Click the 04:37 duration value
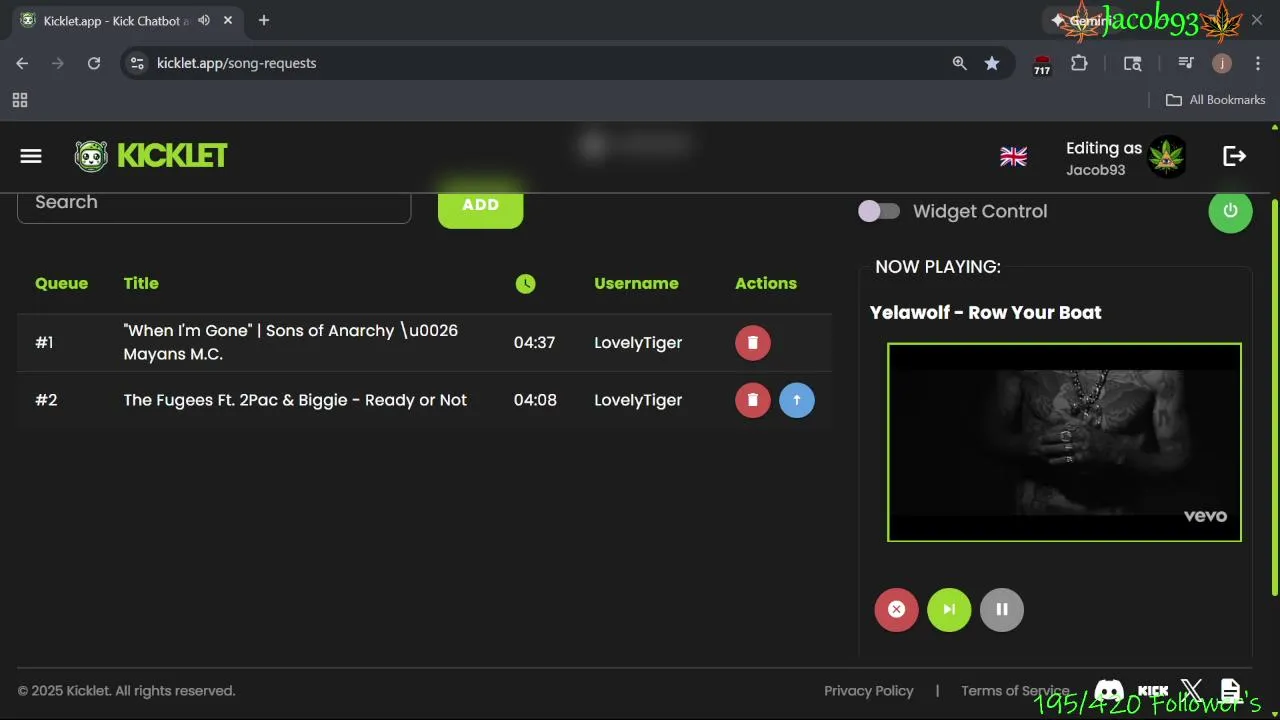Screen dimensions: 1280x720 (x=534, y=343)
